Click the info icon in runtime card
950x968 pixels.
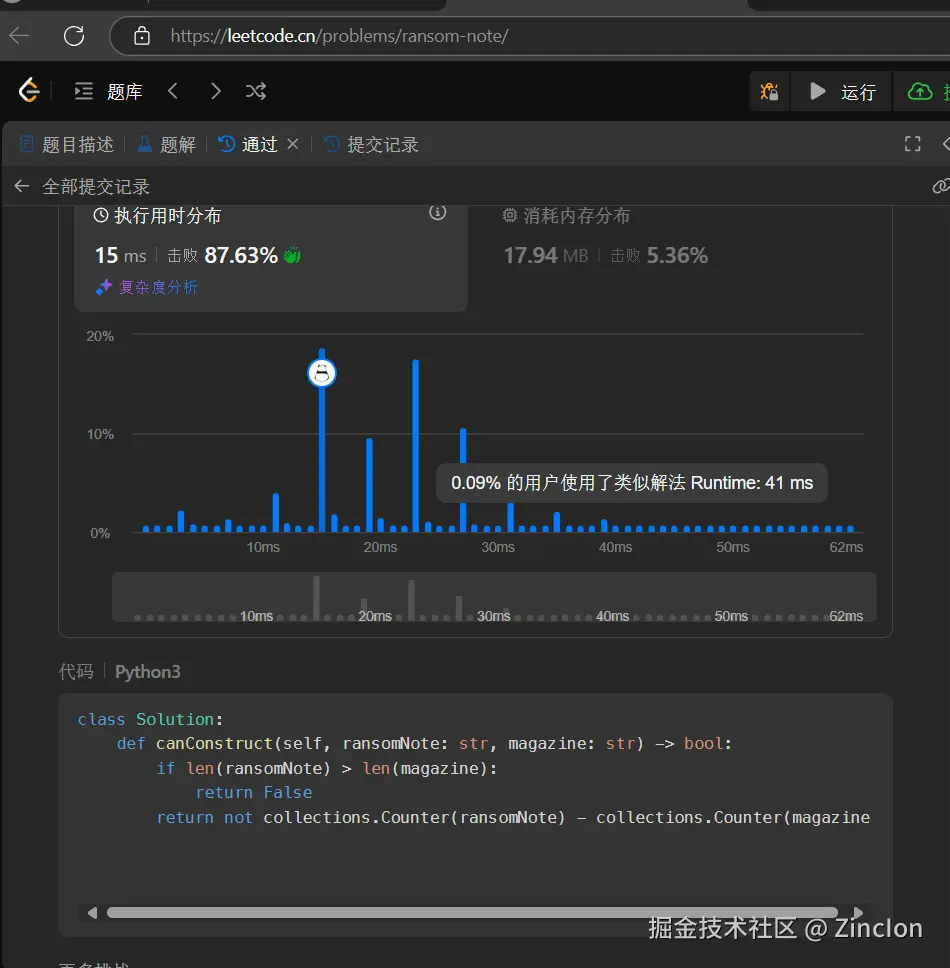(438, 213)
